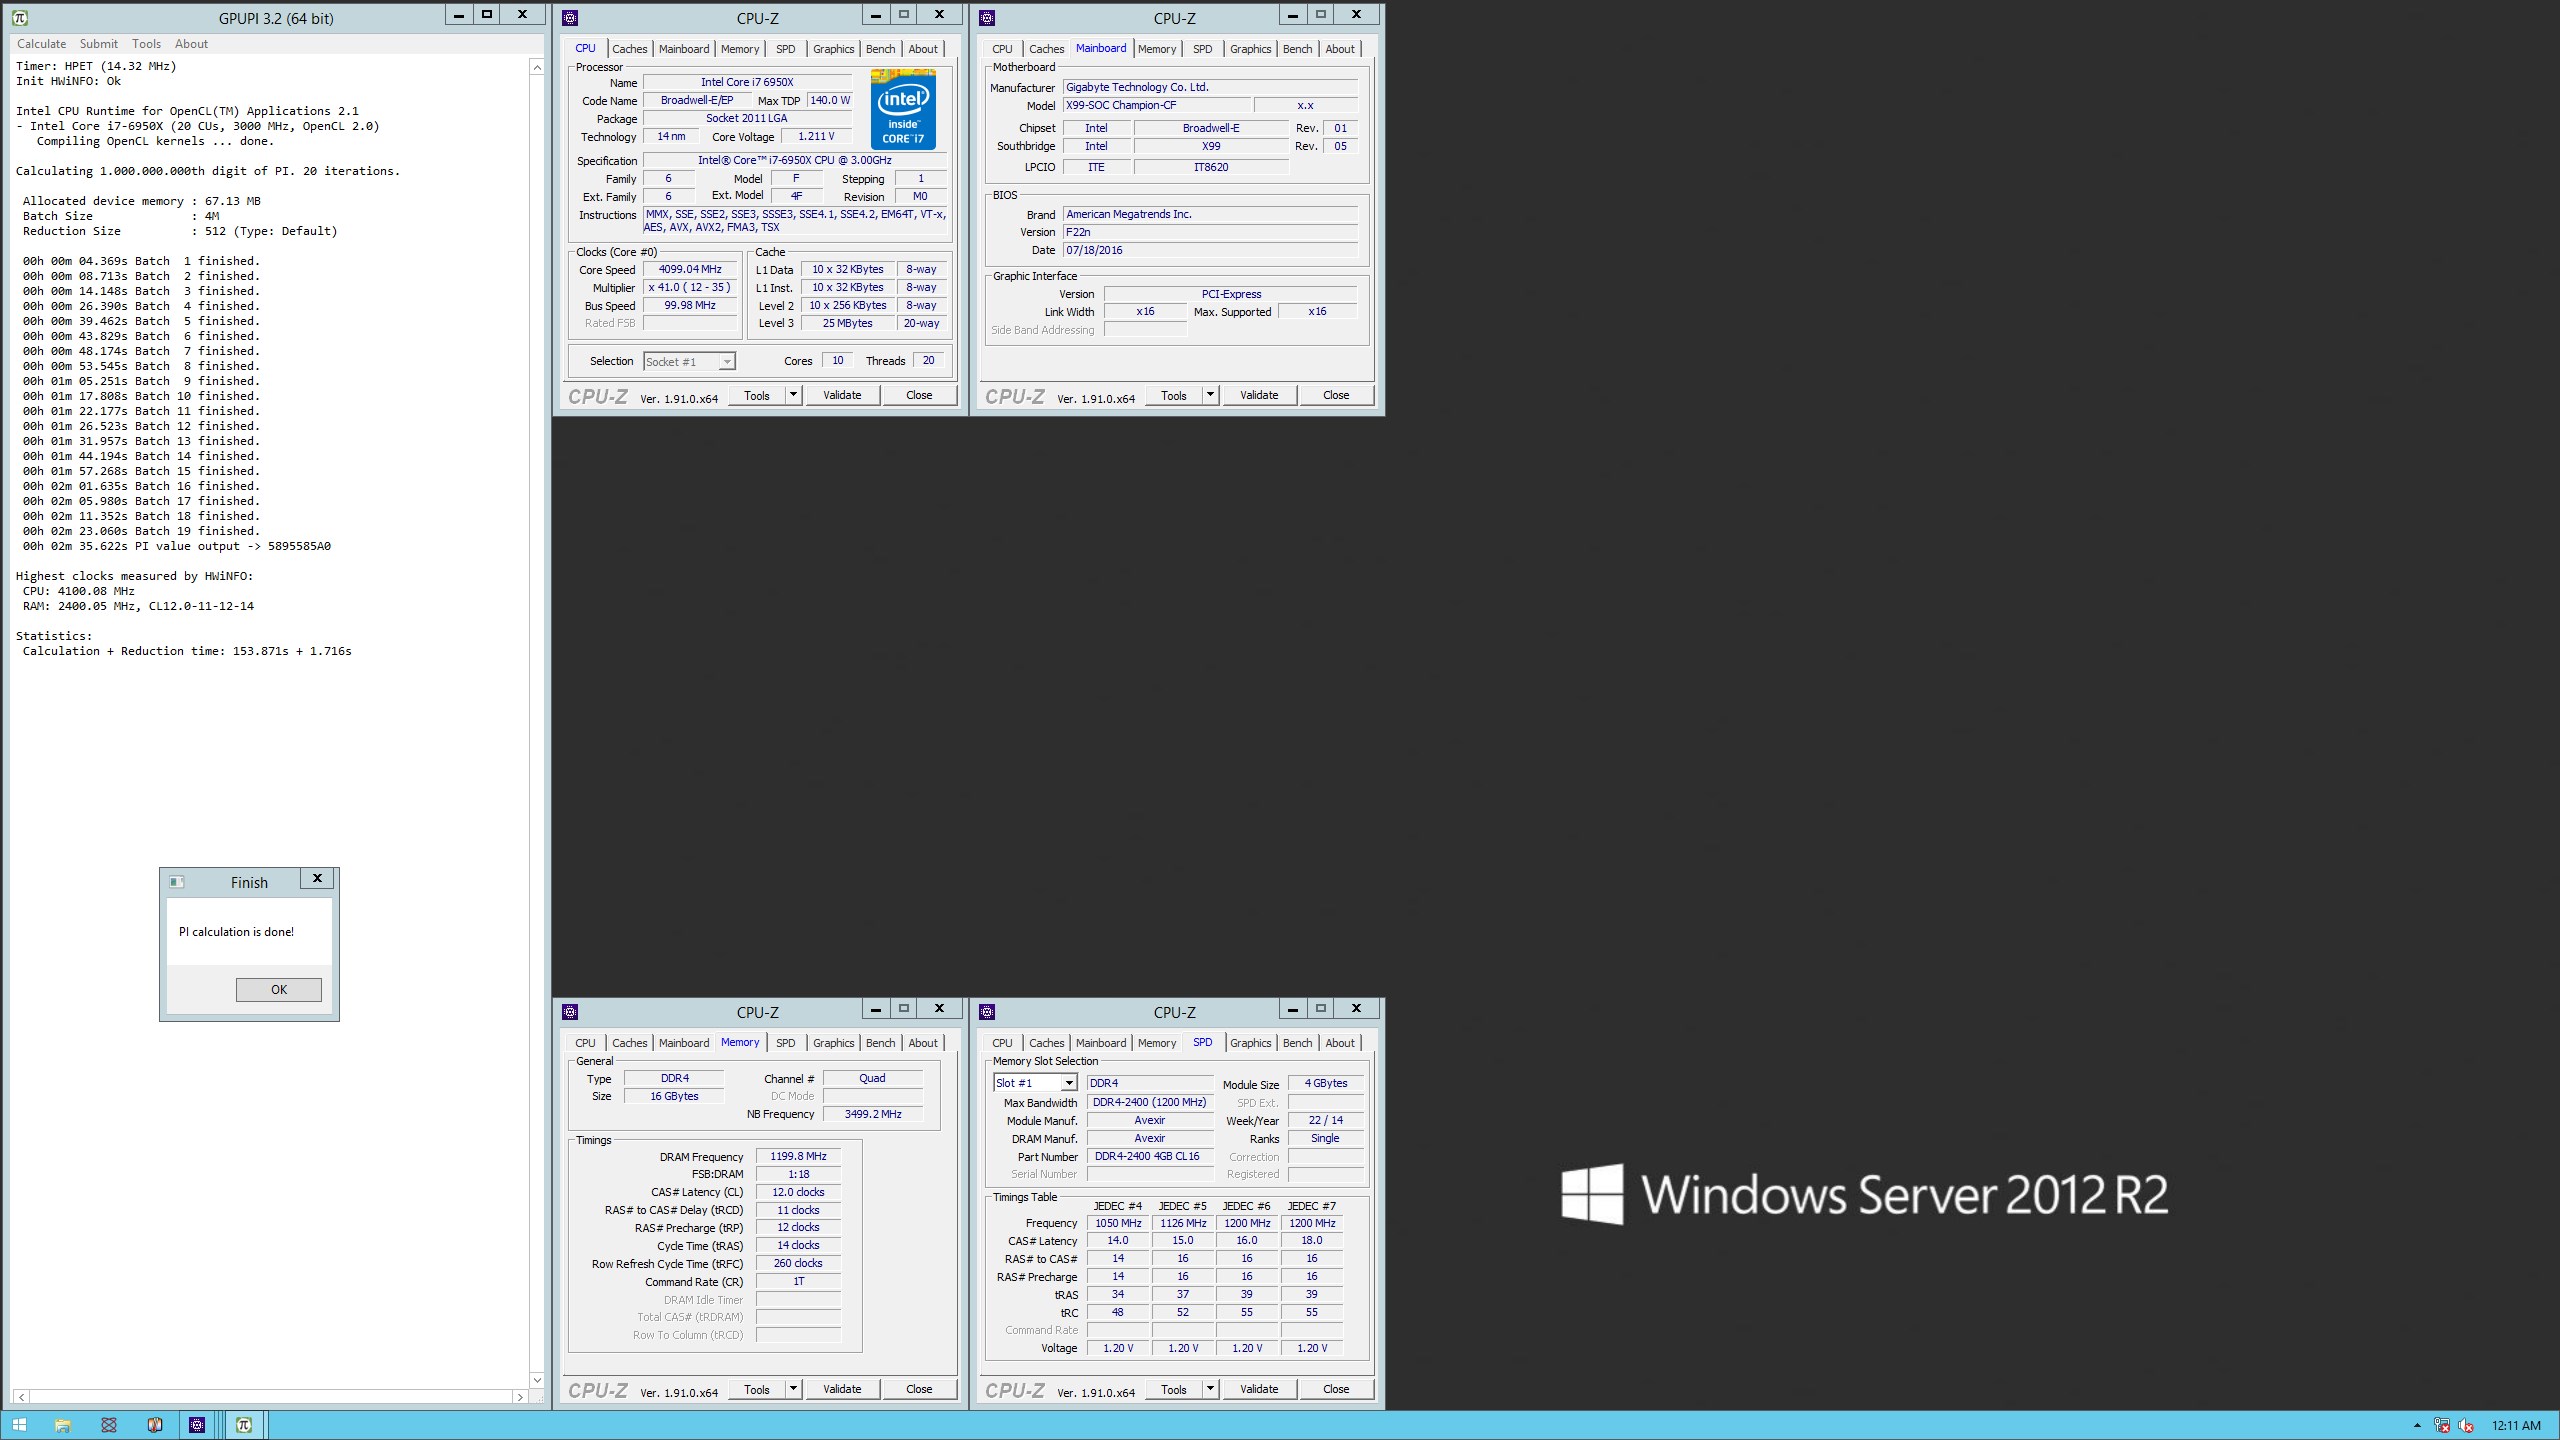Open the Tools dropdown arrow in CPU-Z Mainboard window
2560x1440 pixels.
(1210, 395)
